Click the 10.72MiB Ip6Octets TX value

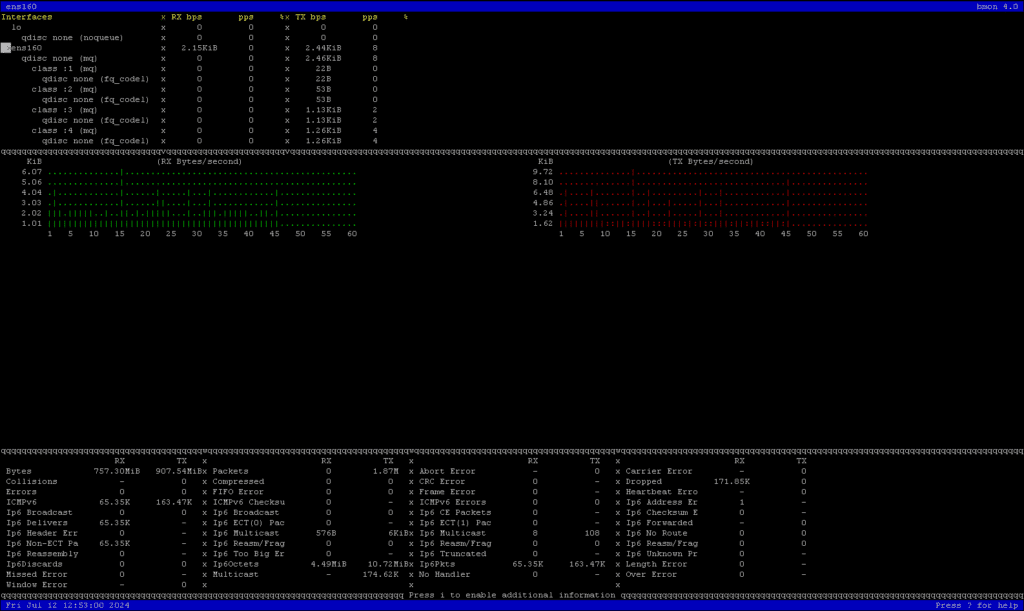388,565
